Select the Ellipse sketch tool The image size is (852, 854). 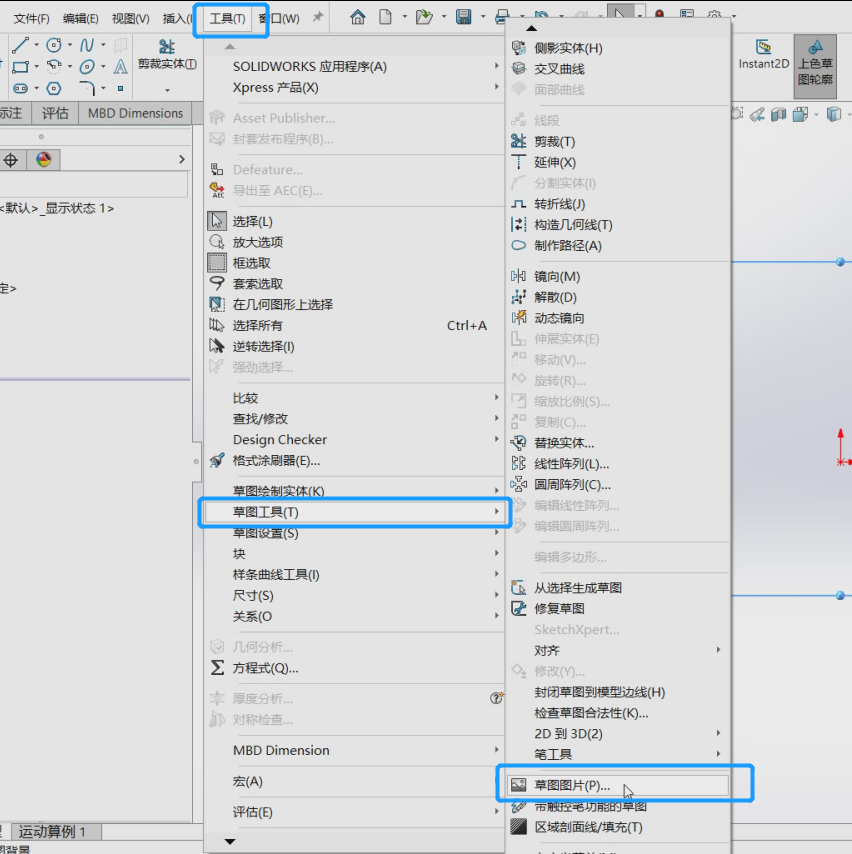(87, 66)
